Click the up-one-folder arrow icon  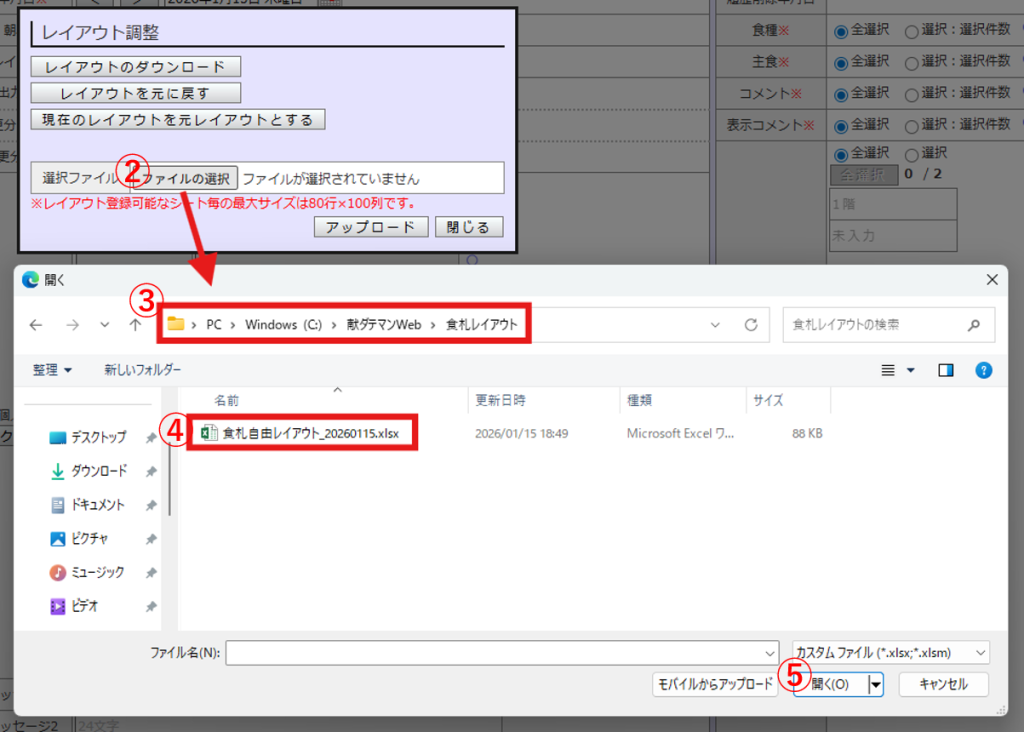tap(135, 325)
